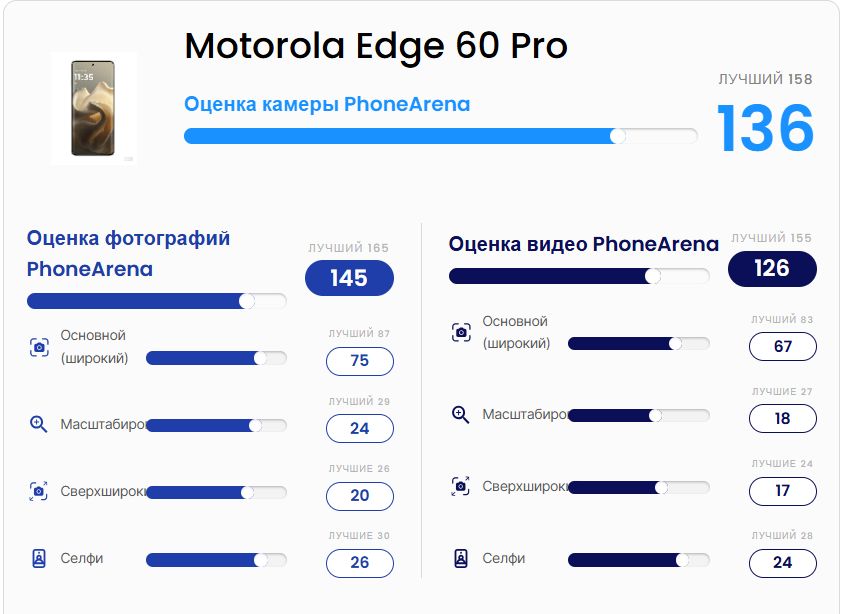The image size is (841, 614).
Task: Click the video zoom magnifier icon
Action: point(461,414)
